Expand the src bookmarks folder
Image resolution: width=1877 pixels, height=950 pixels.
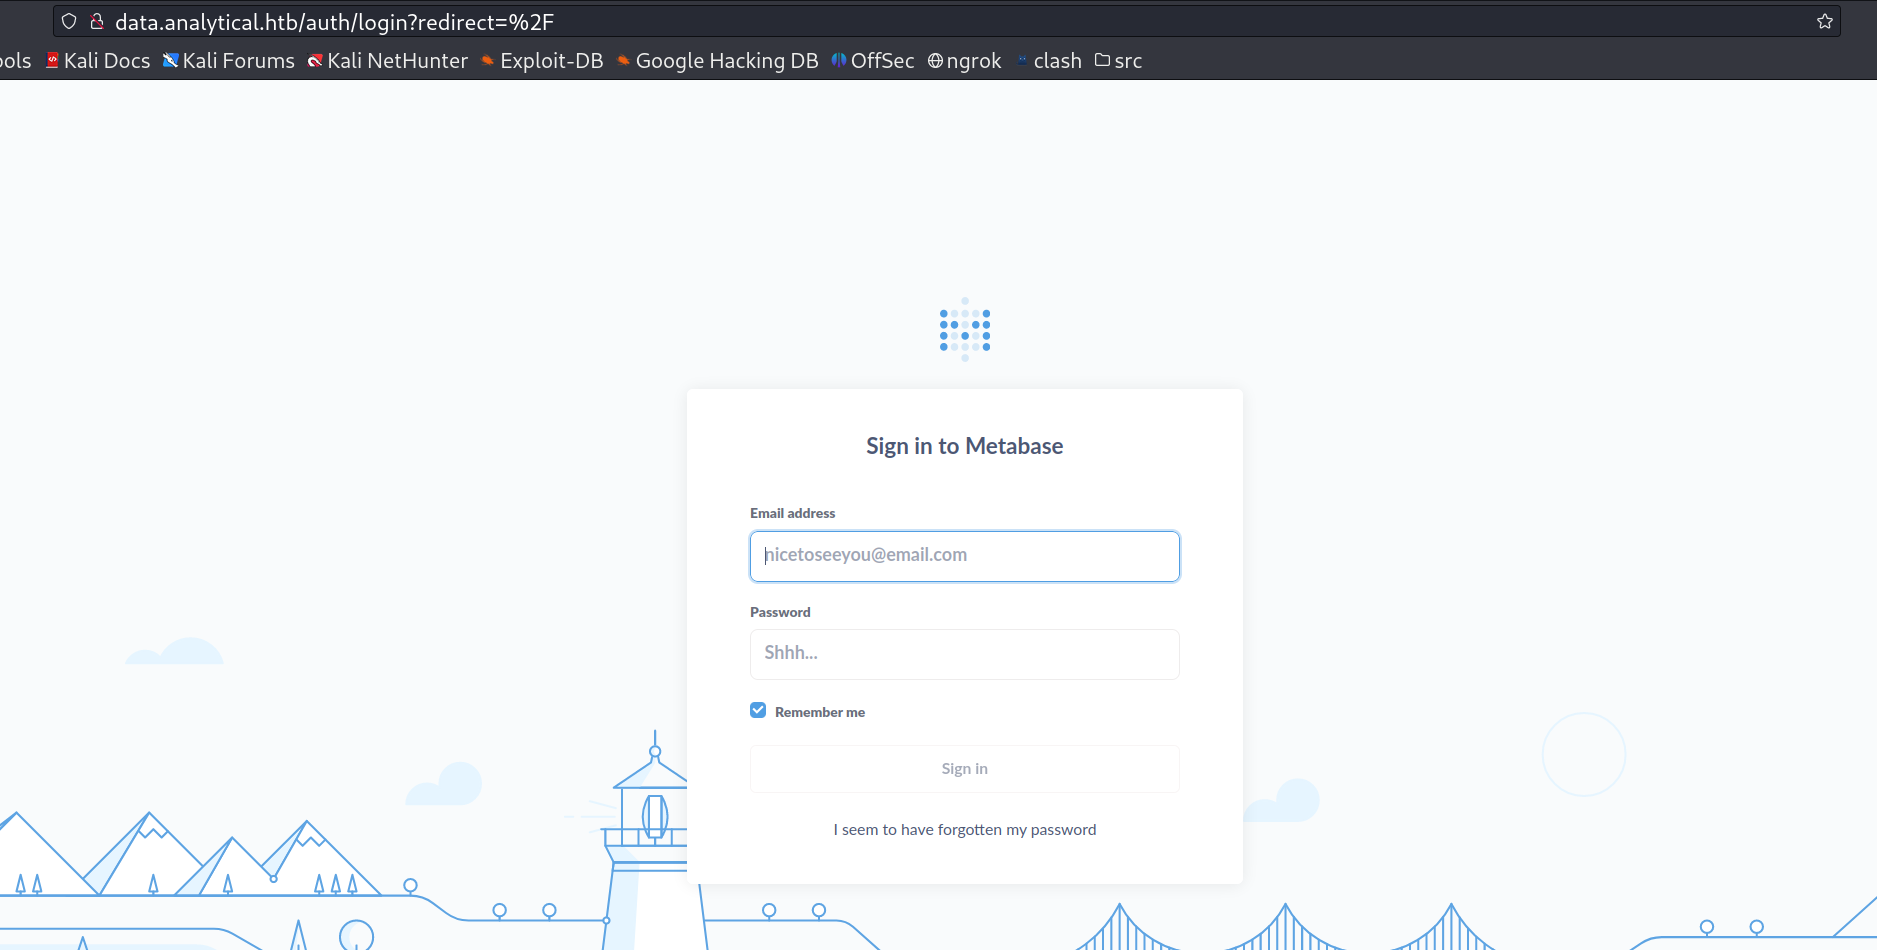(1118, 61)
